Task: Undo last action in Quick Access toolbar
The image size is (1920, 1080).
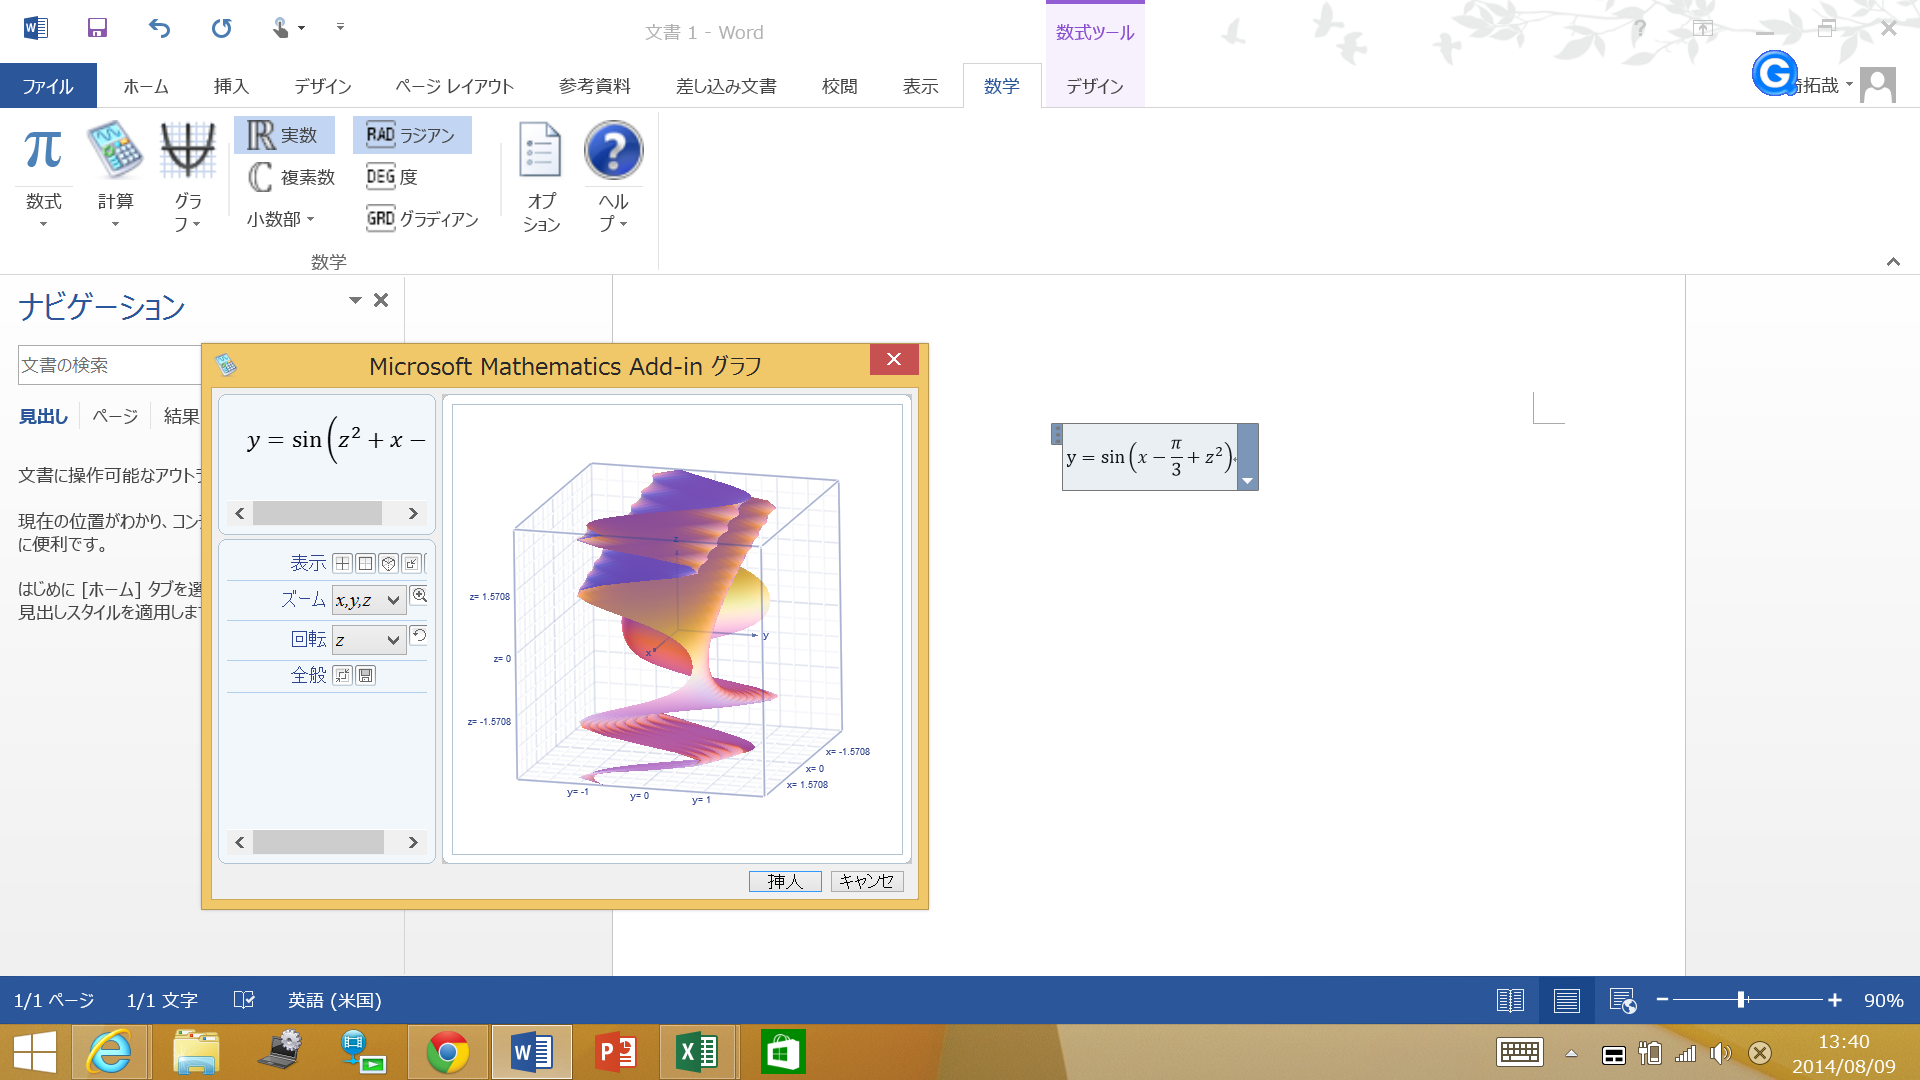Action: coord(159,28)
